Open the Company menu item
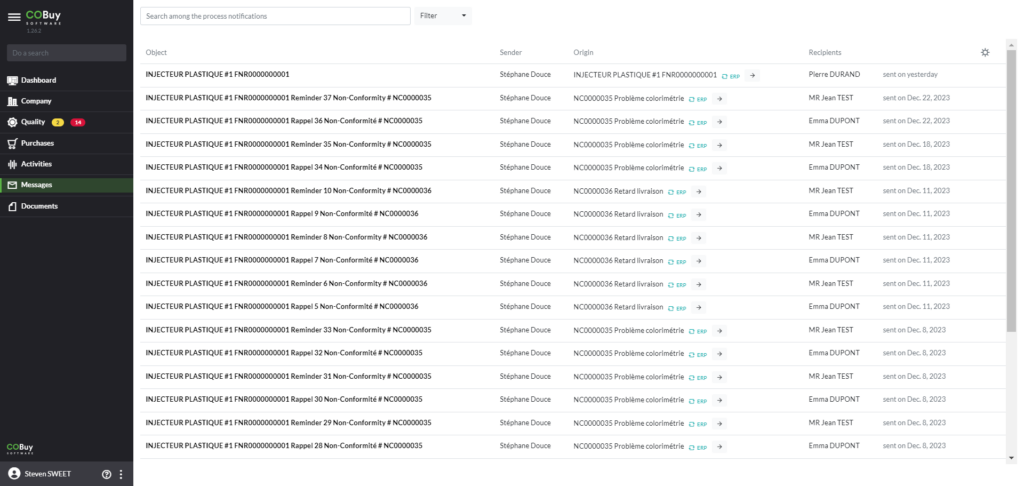 click(36, 101)
